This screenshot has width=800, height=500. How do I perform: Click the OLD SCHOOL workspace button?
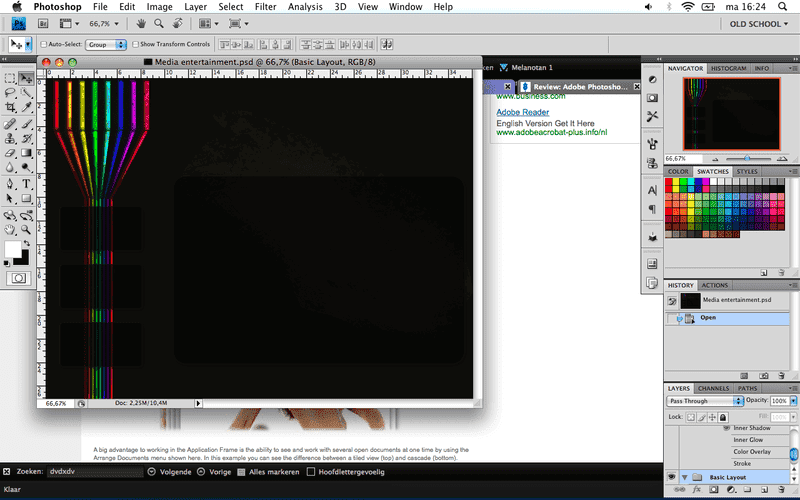pos(756,24)
